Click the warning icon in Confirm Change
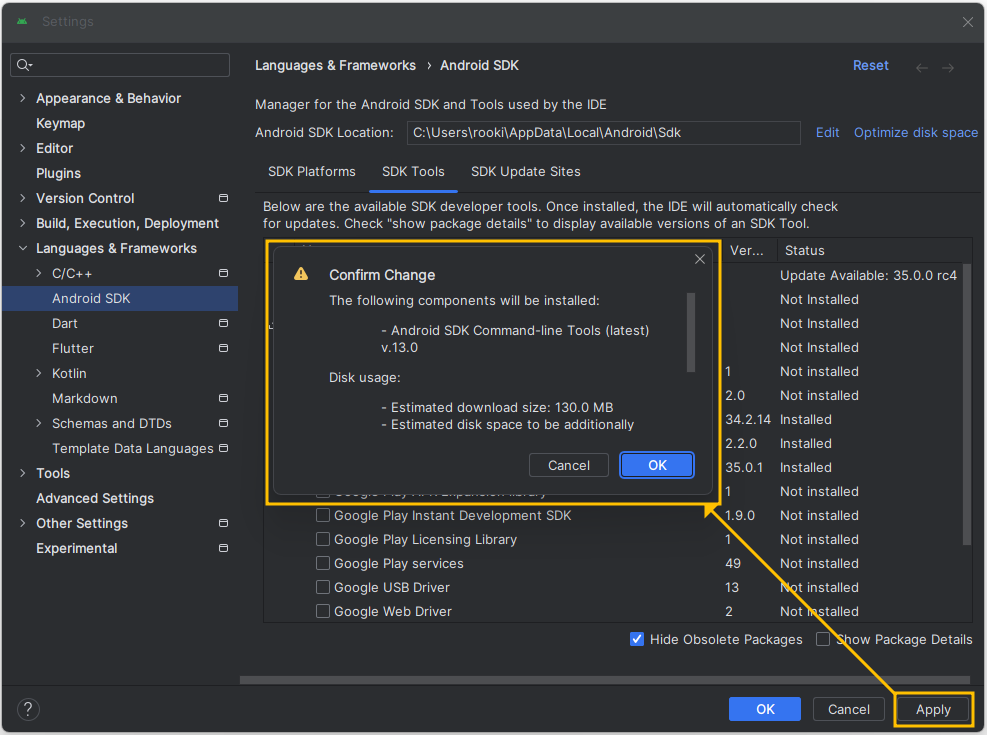 (301, 274)
